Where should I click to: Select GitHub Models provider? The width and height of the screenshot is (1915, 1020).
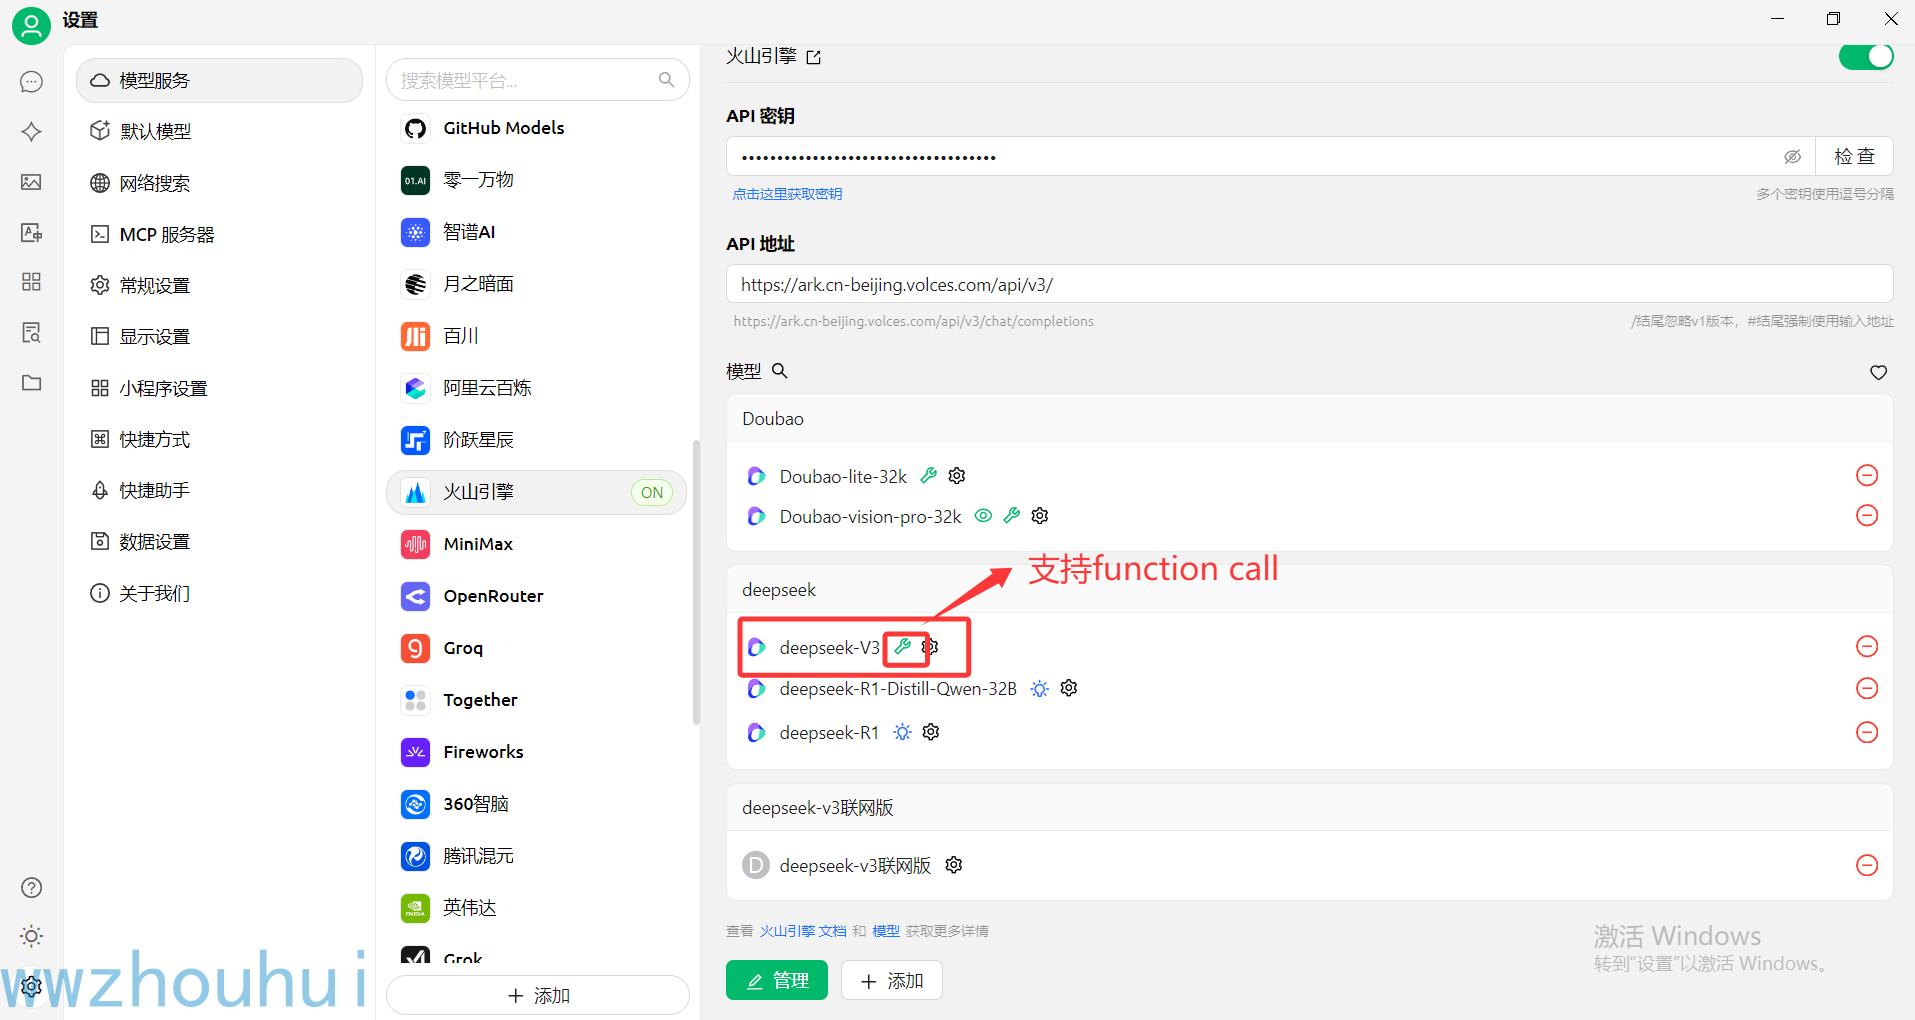coord(537,128)
